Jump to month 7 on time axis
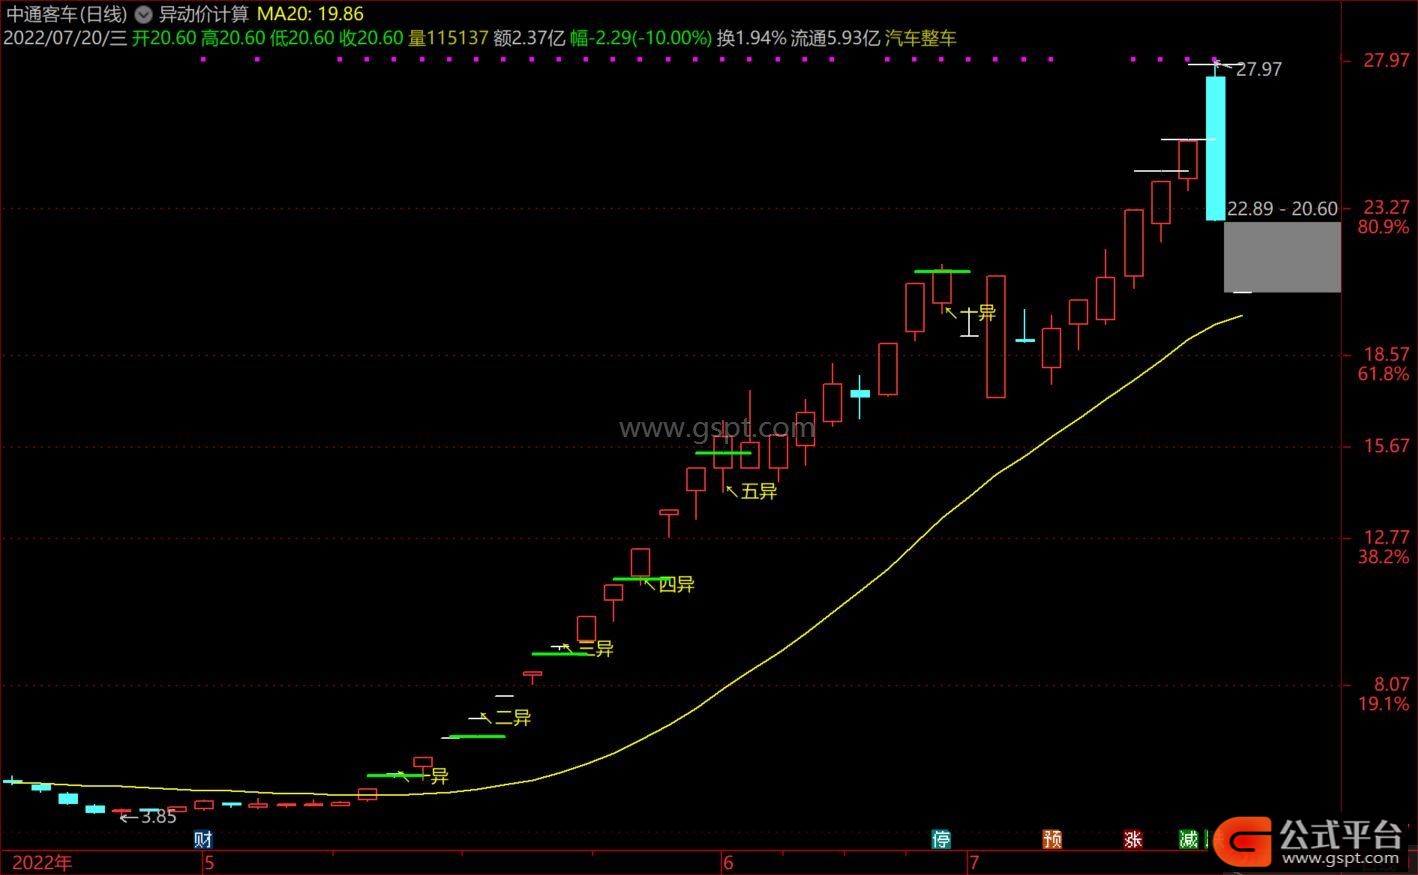The image size is (1418, 875). (x=973, y=863)
